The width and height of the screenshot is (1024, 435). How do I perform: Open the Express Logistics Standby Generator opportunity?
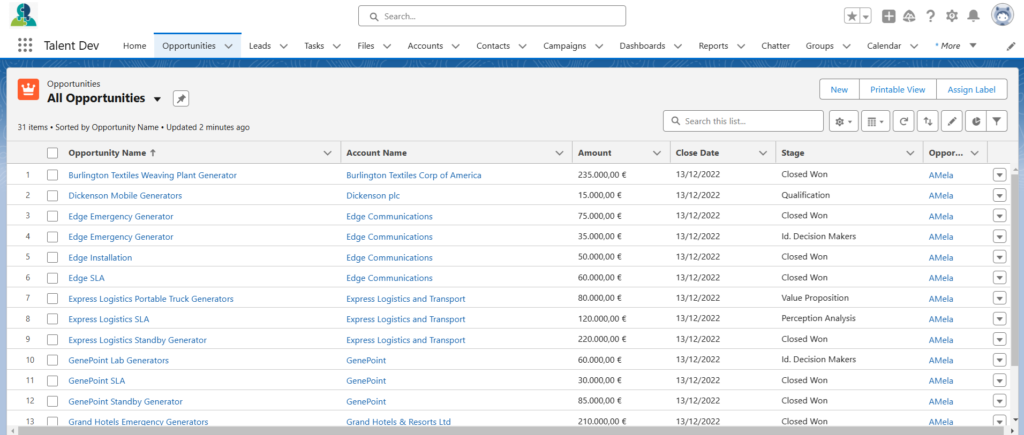tap(137, 340)
